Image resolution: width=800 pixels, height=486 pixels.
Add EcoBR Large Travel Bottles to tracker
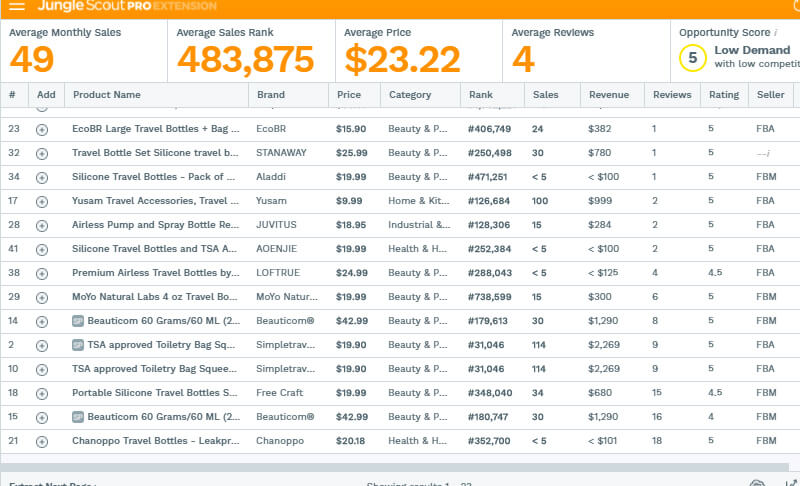[x=42, y=129]
